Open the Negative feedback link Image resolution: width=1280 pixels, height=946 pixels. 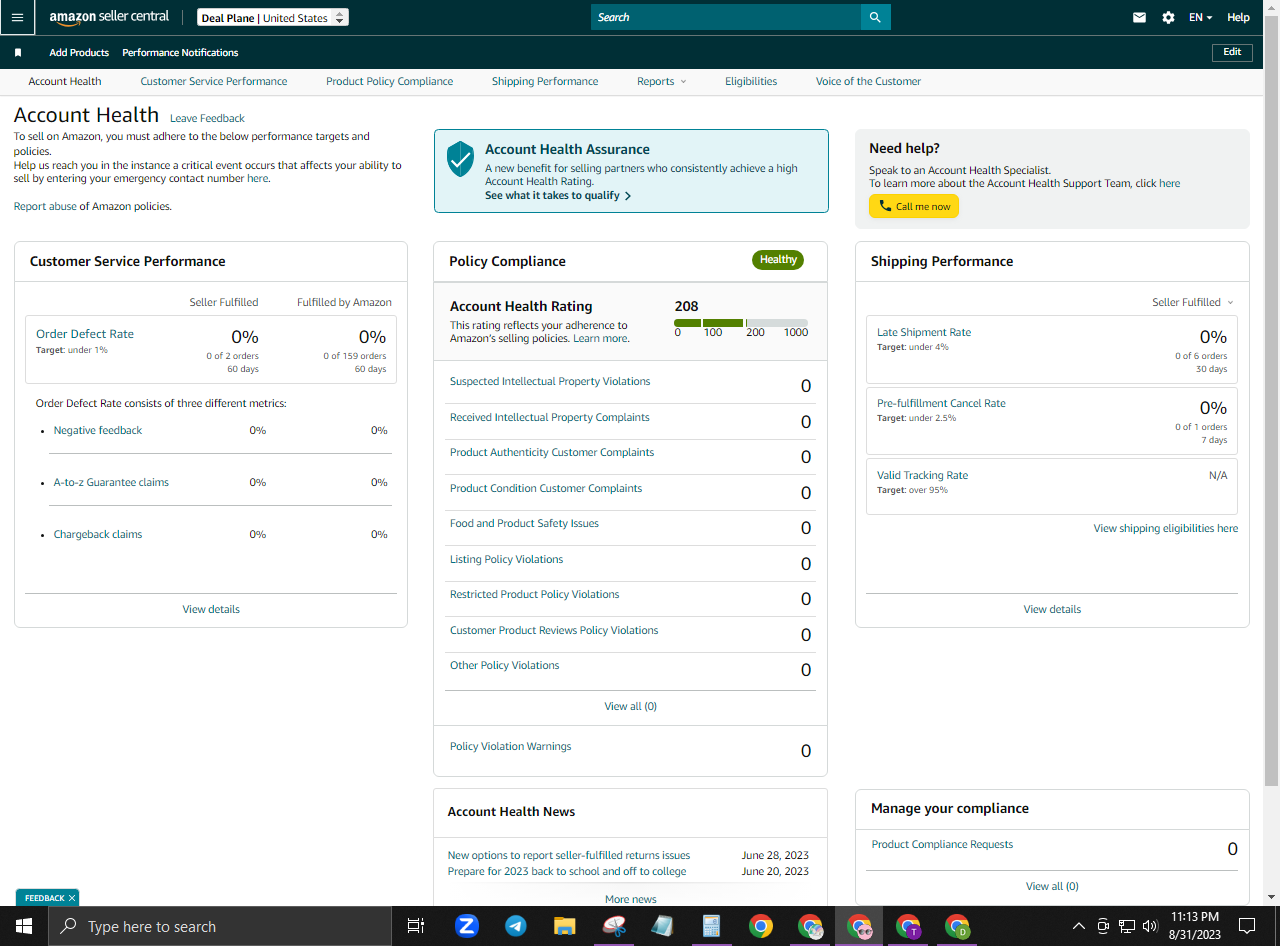[x=98, y=430]
